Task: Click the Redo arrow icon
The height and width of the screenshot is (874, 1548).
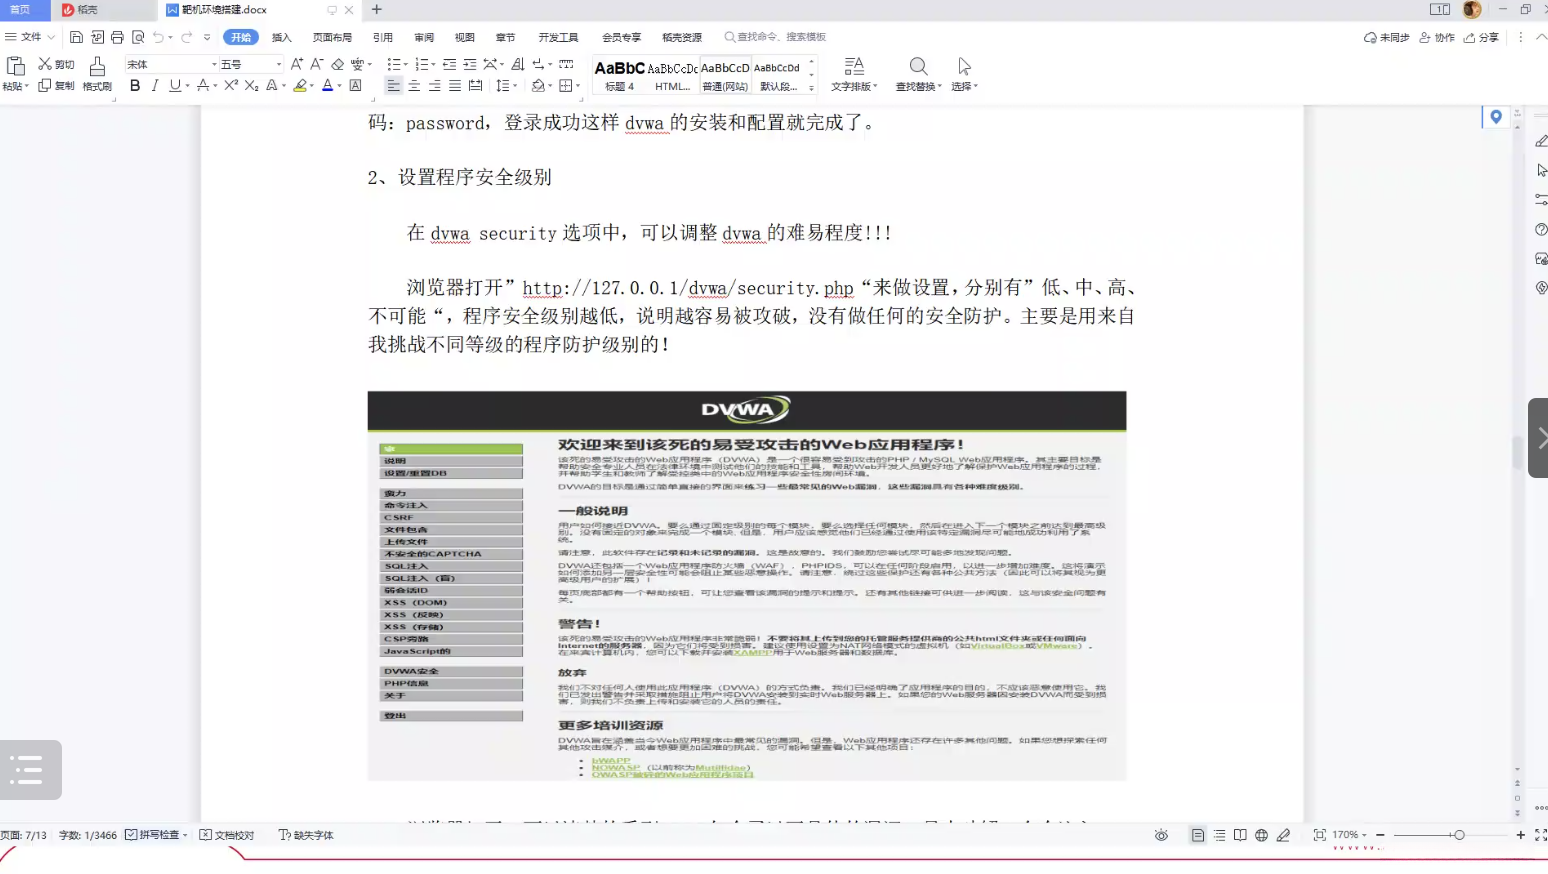Action: [x=186, y=37]
